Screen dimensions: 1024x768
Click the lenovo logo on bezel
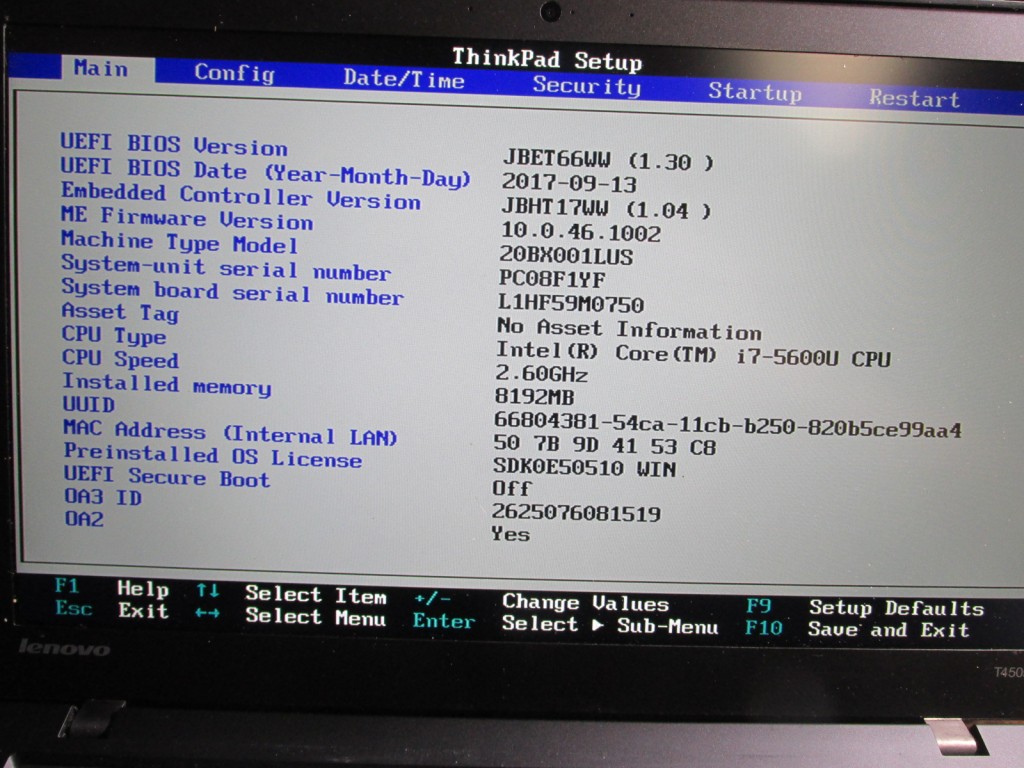[x=64, y=648]
